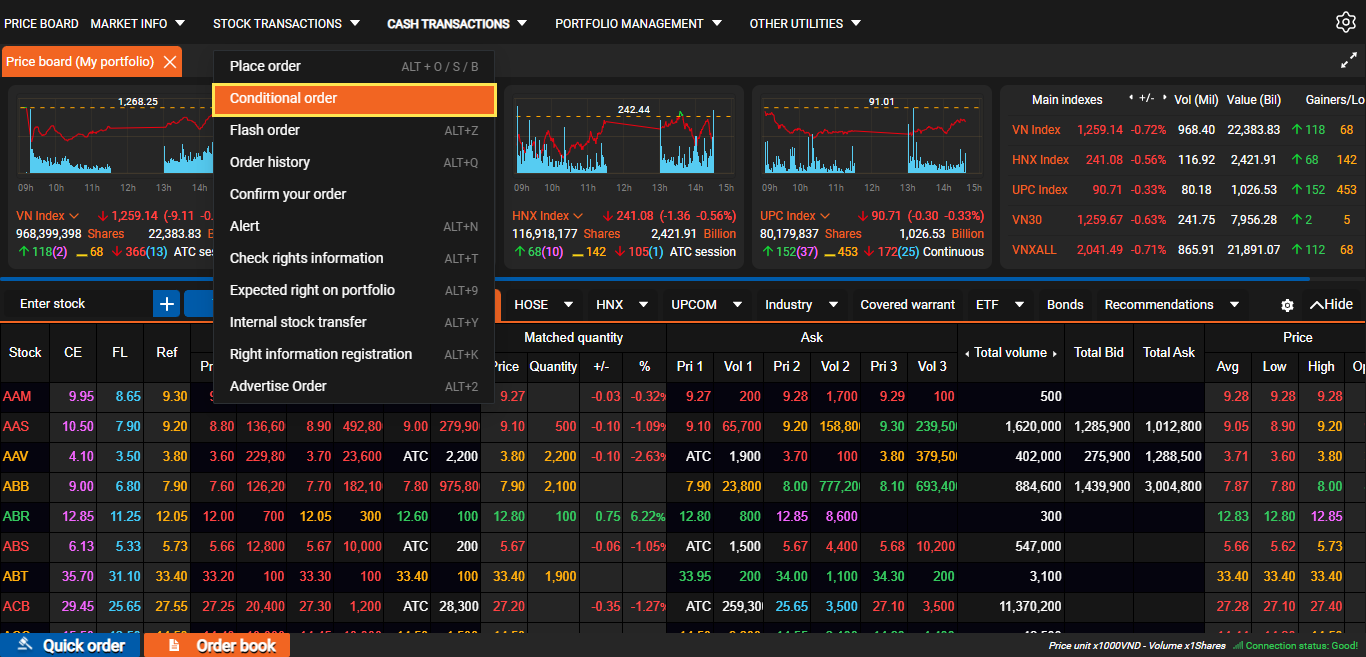Click right arrow beside +/- in Main indexes
The image size is (1366, 657).
coord(1163,99)
